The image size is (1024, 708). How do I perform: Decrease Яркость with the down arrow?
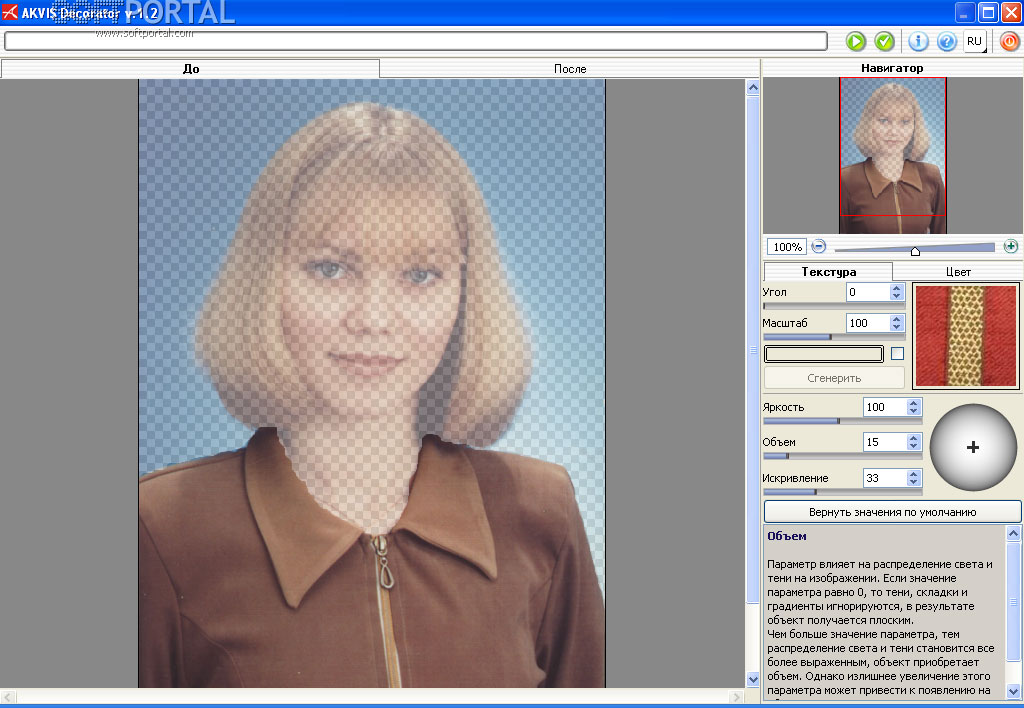914,411
